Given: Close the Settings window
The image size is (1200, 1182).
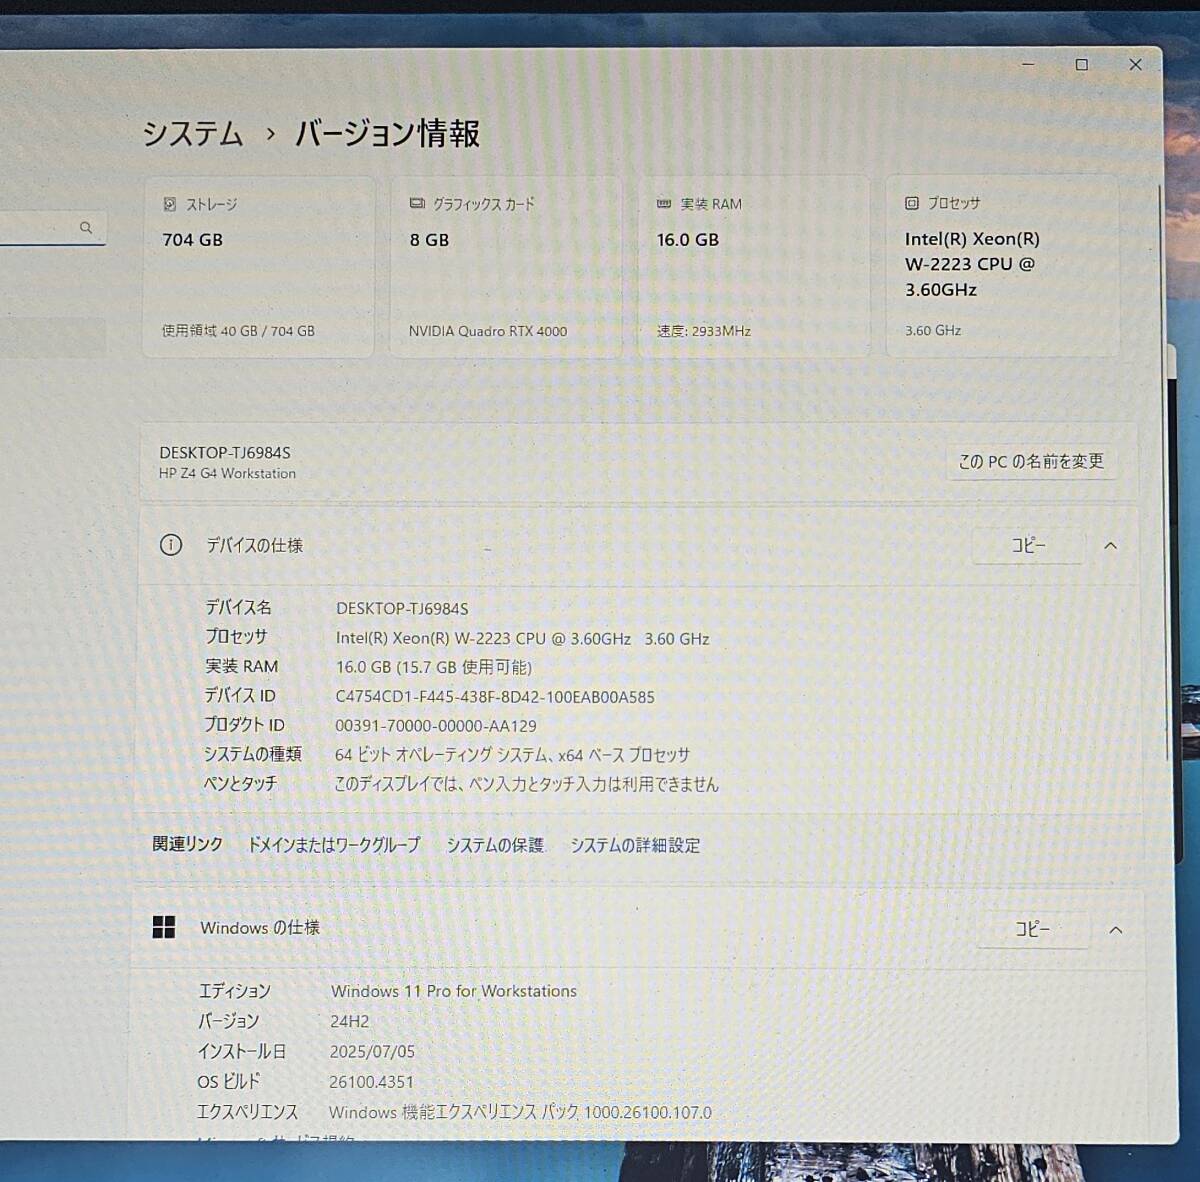Looking at the screenshot, I should [1135, 64].
